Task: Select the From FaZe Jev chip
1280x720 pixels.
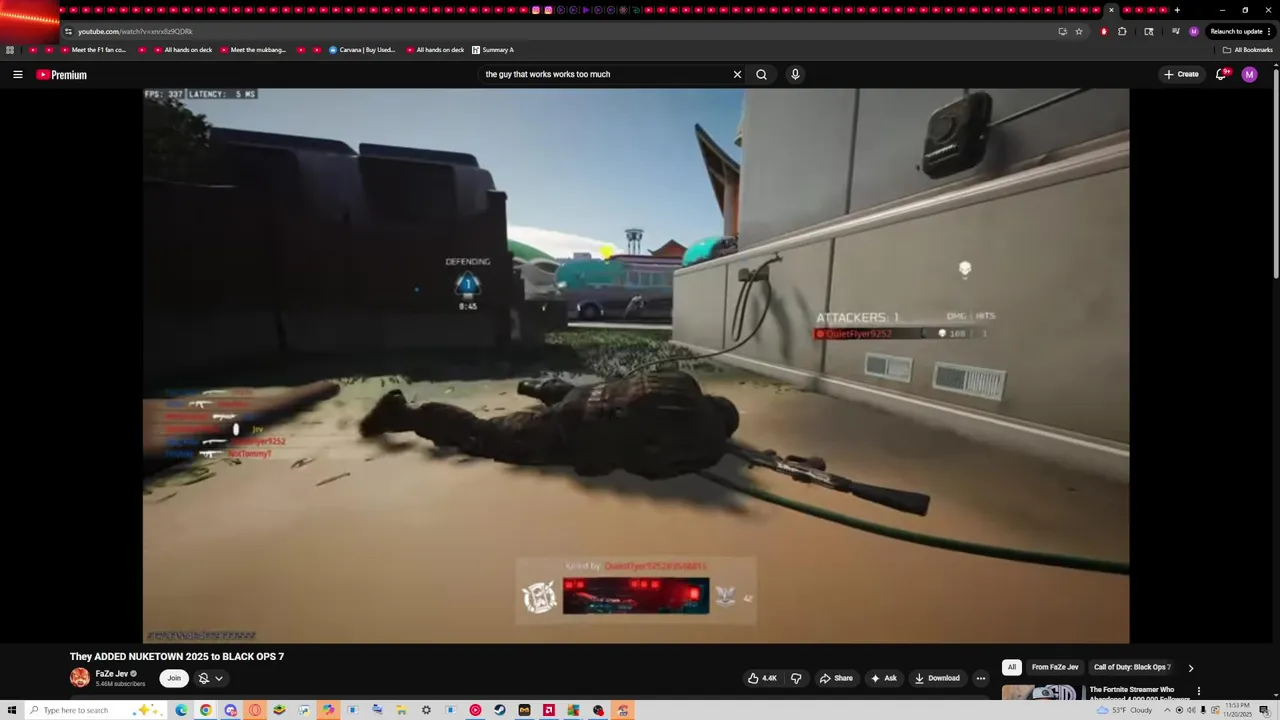Action: point(1055,667)
